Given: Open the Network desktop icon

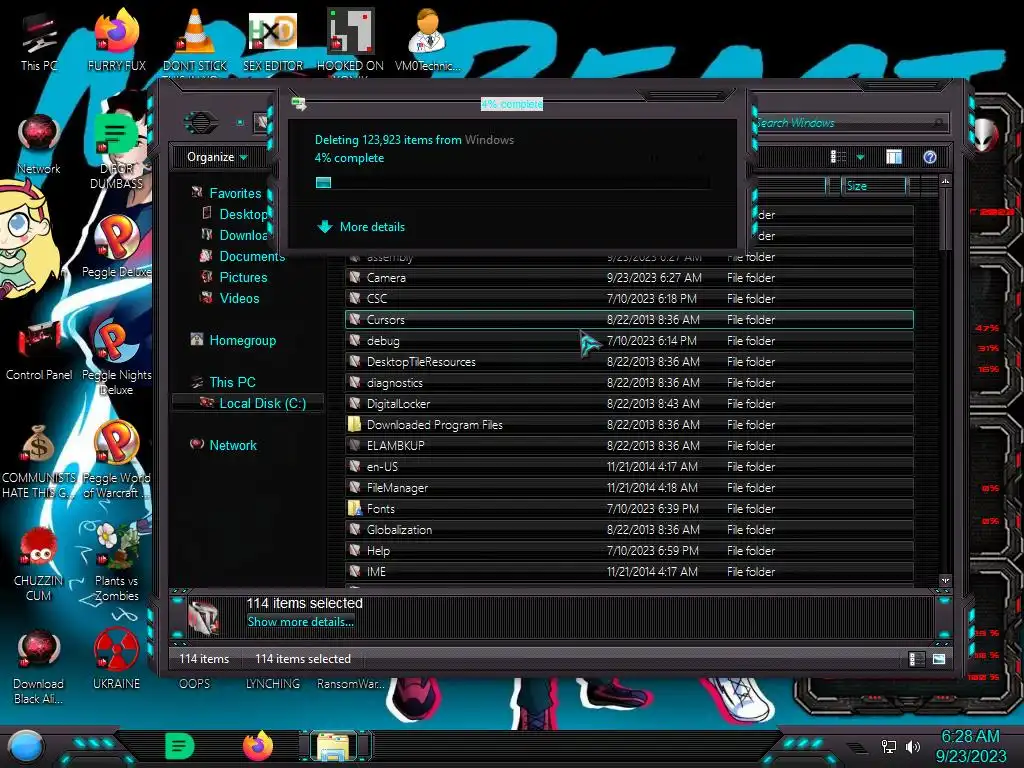Looking at the screenshot, I should [39, 144].
